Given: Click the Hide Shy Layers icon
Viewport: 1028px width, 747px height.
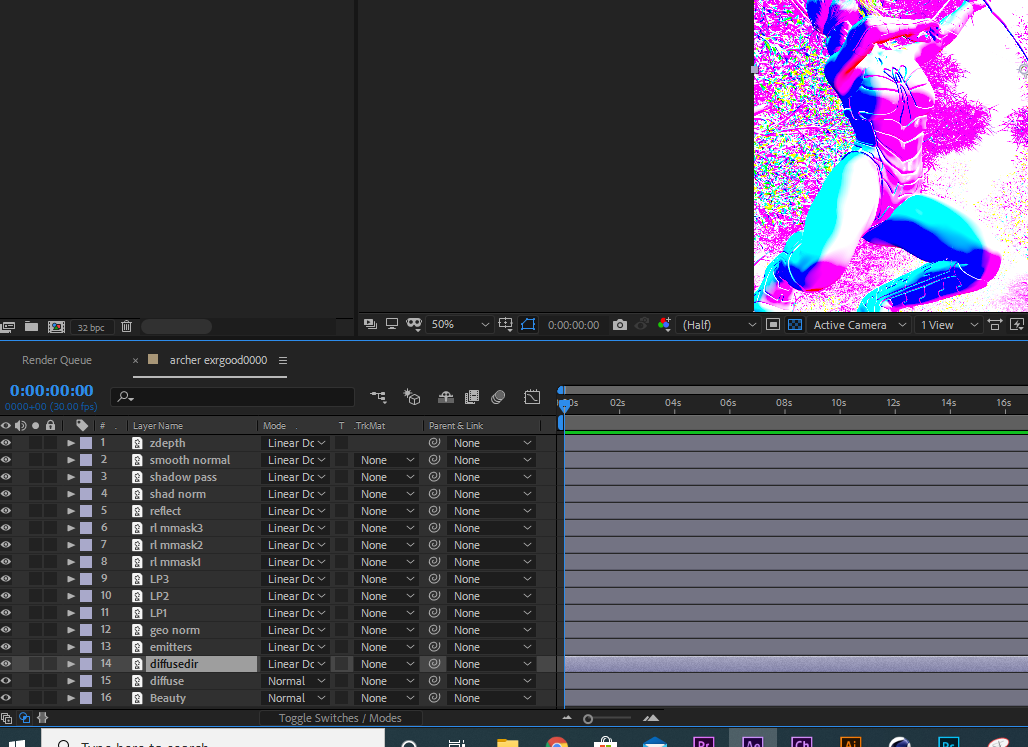Looking at the screenshot, I should (446, 397).
